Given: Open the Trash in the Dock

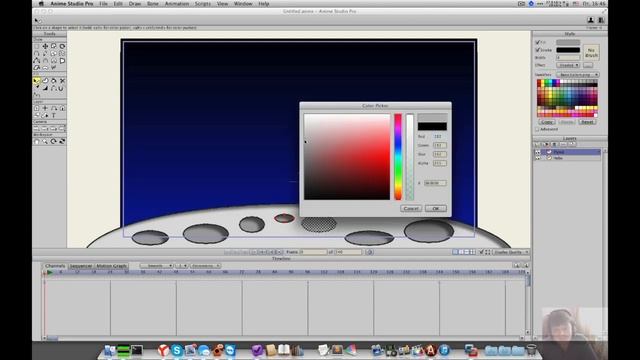Looking at the screenshot, I should coord(531,350).
